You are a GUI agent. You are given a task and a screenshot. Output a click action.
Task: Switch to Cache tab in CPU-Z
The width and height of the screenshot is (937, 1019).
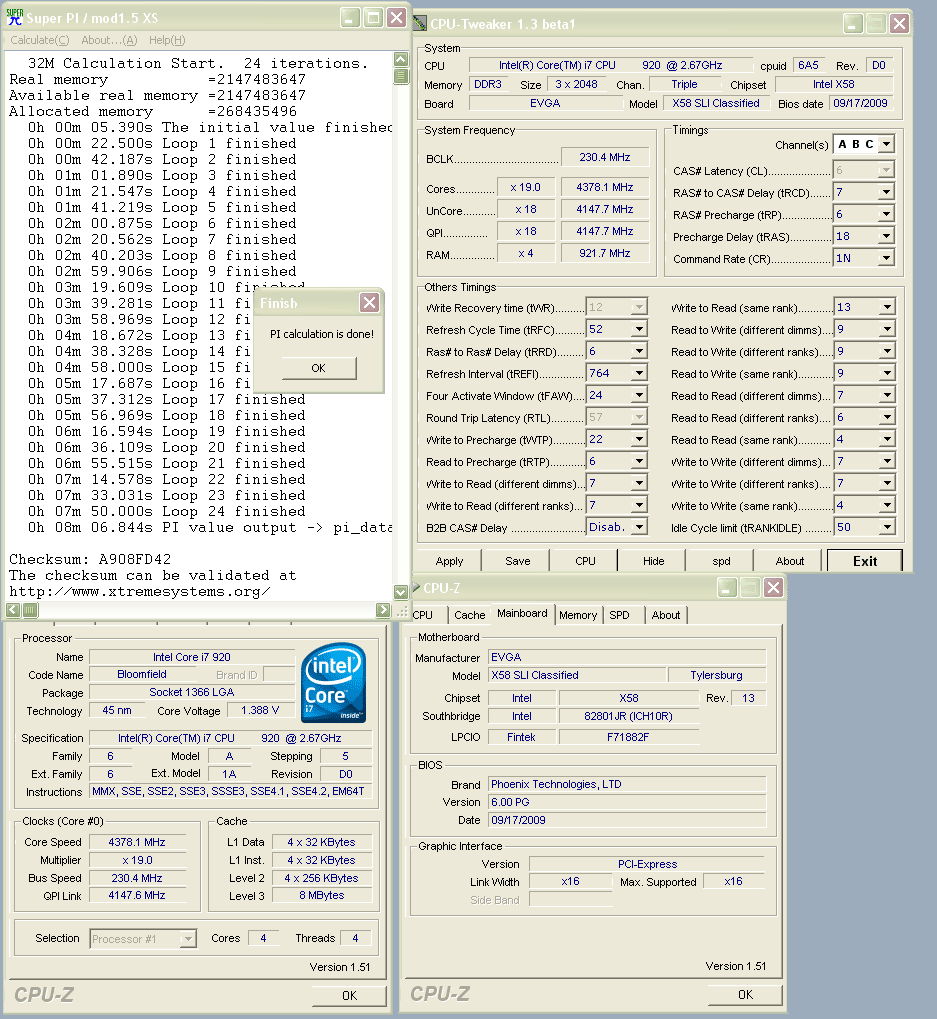[x=470, y=615]
